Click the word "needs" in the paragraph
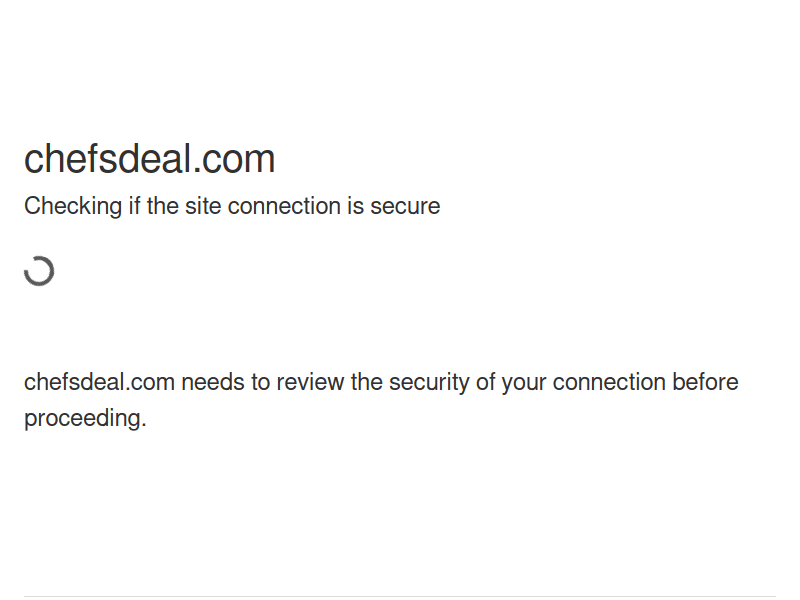 point(214,382)
